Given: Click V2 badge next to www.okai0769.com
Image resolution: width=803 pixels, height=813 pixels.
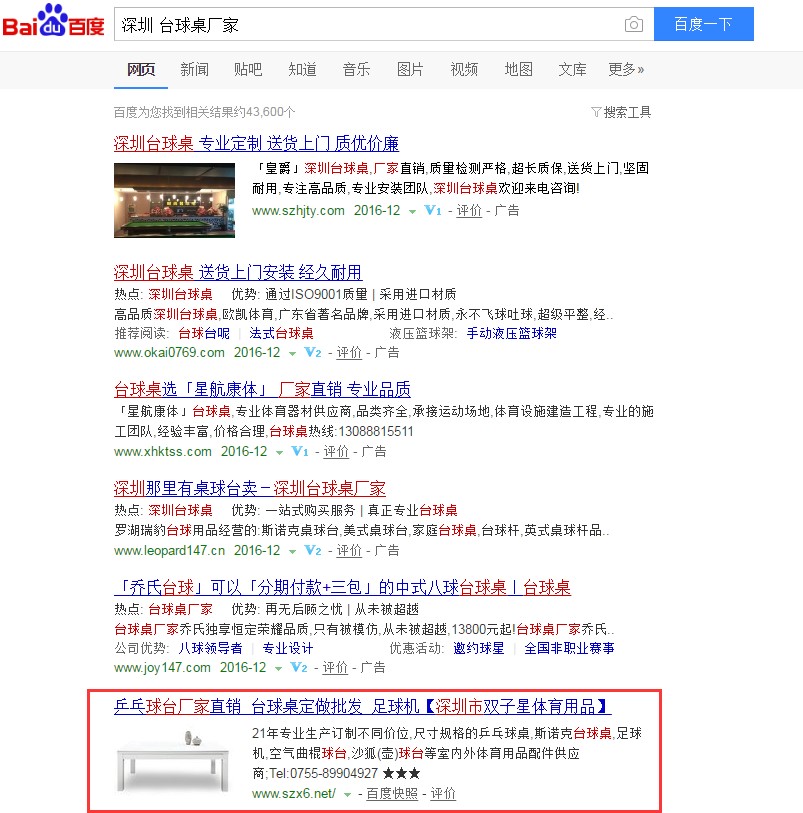Looking at the screenshot, I should click(313, 353).
